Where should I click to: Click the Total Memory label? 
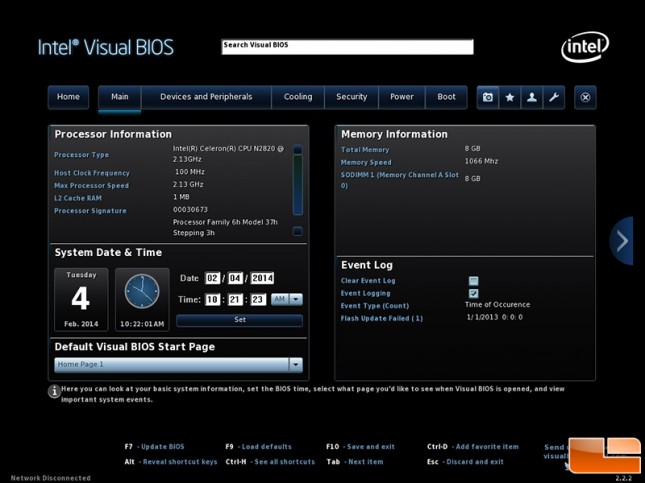point(365,150)
